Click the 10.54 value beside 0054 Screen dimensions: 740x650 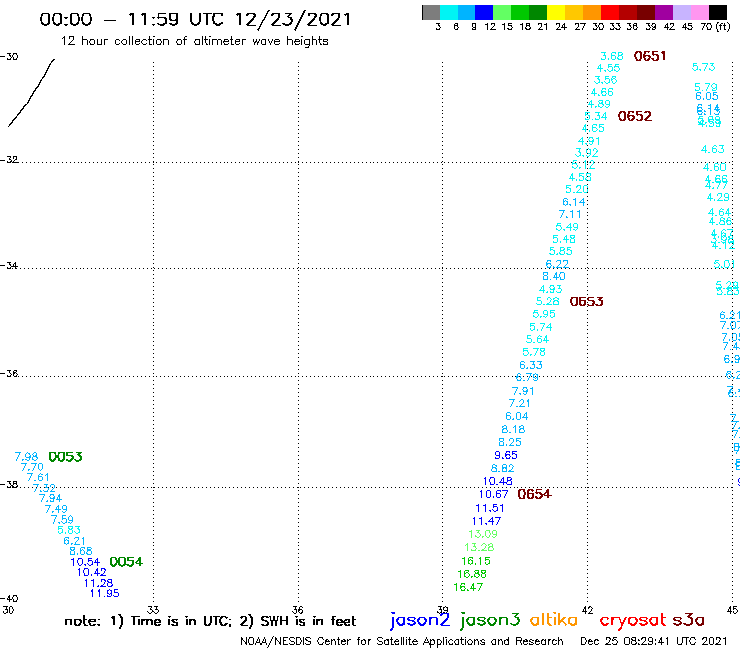(85, 562)
